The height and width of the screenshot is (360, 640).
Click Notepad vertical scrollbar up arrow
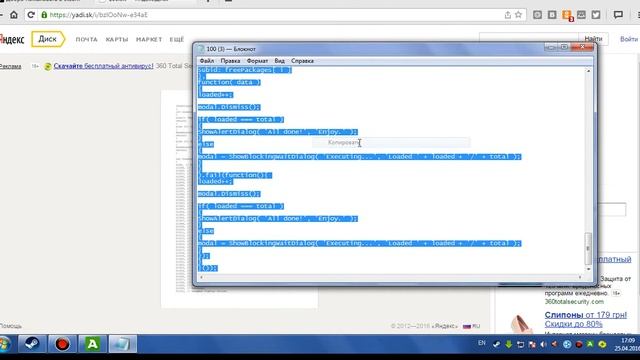click(588, 71)
